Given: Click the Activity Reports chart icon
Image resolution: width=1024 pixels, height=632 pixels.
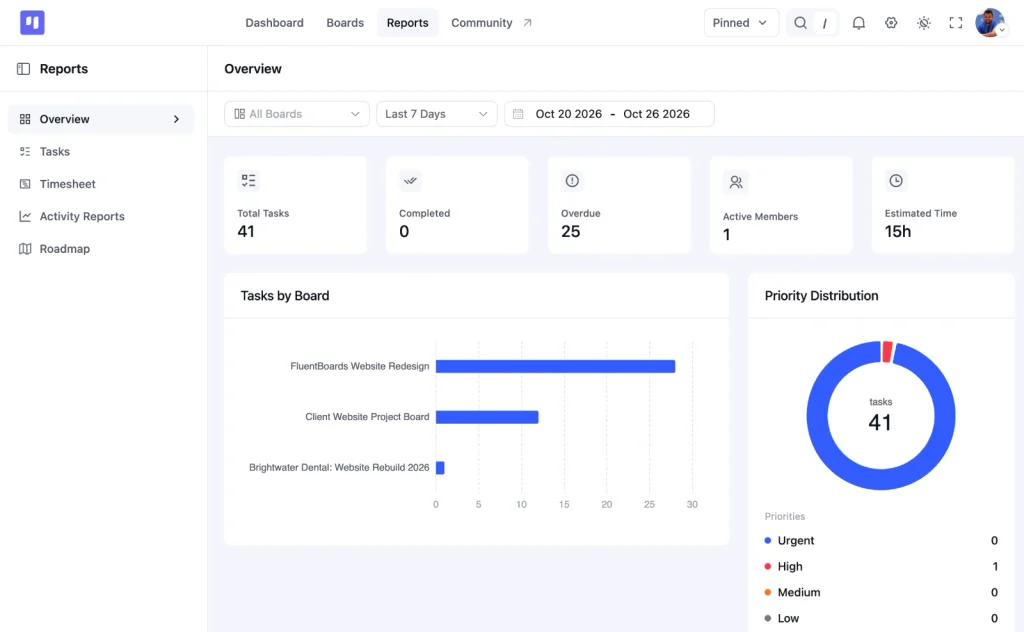Looking at the screenshot, I should [25, 216].
